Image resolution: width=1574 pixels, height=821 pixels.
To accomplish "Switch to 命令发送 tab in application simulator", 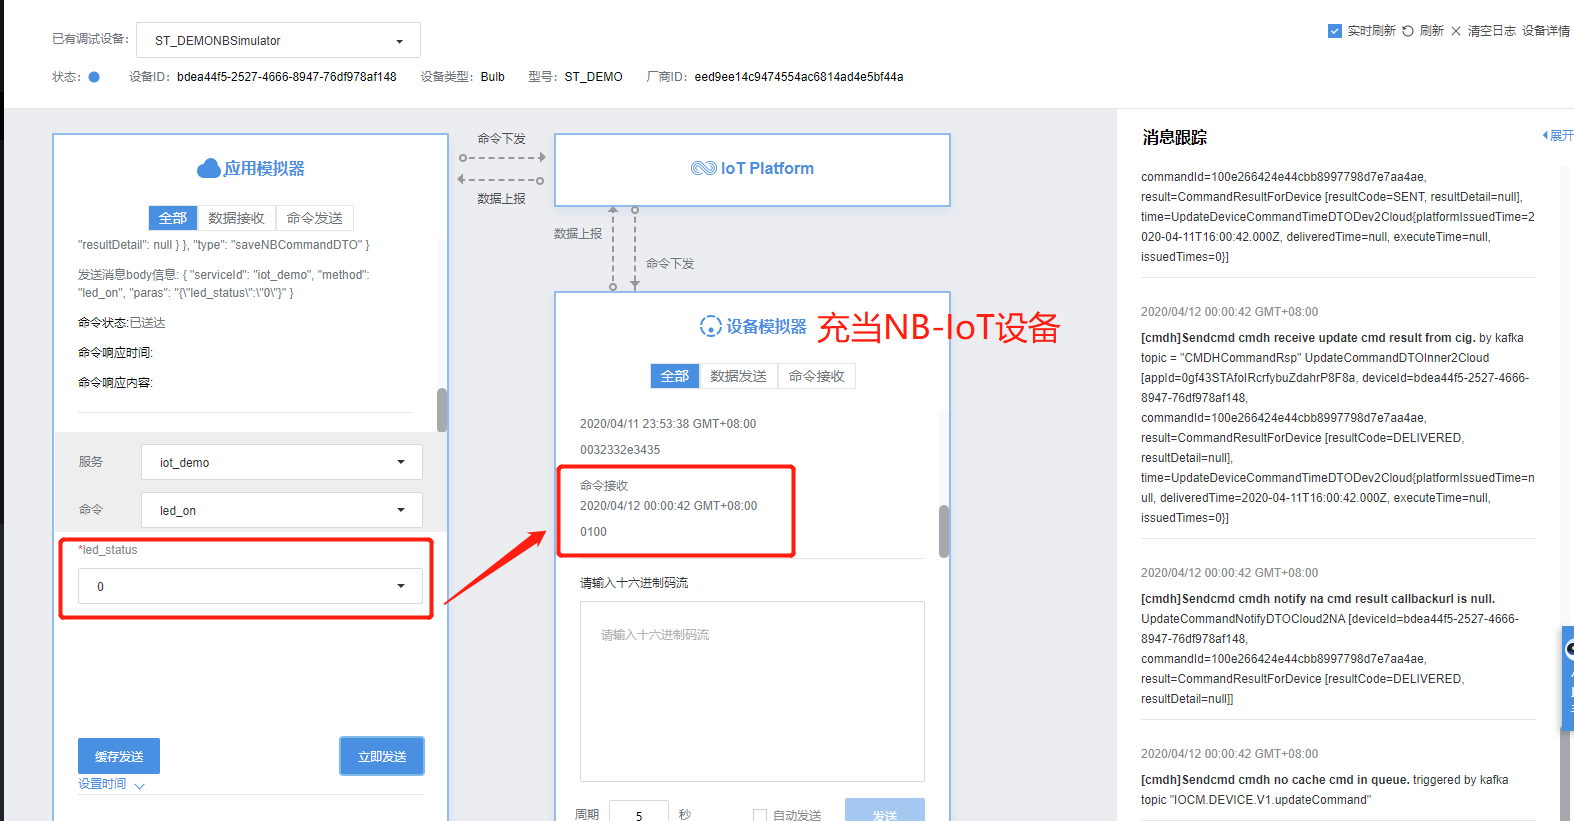I will (314, 218).
